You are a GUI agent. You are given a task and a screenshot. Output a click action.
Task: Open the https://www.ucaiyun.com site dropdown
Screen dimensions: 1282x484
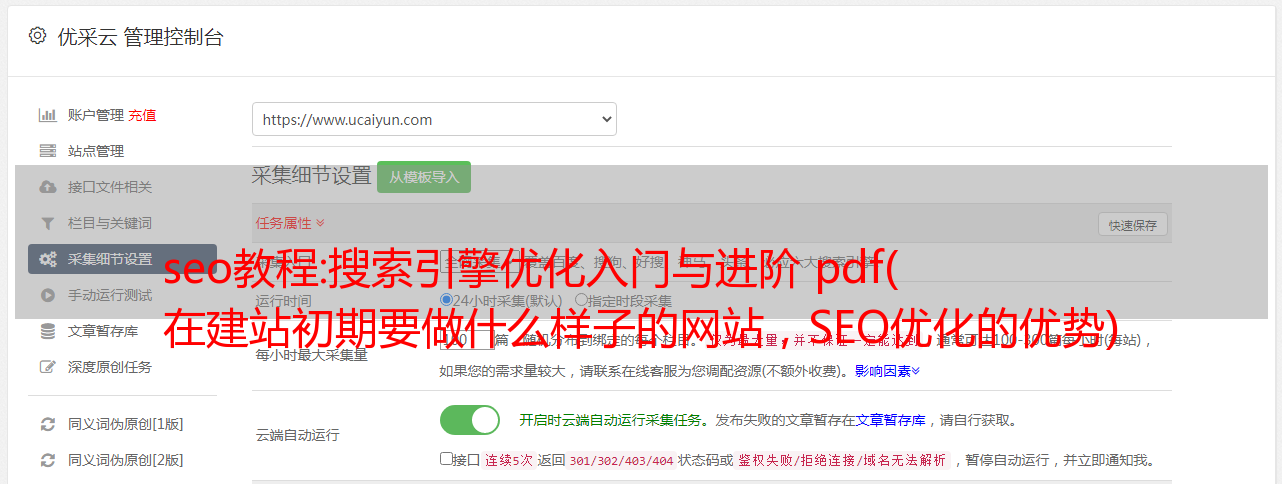click(x=434, y=119)
